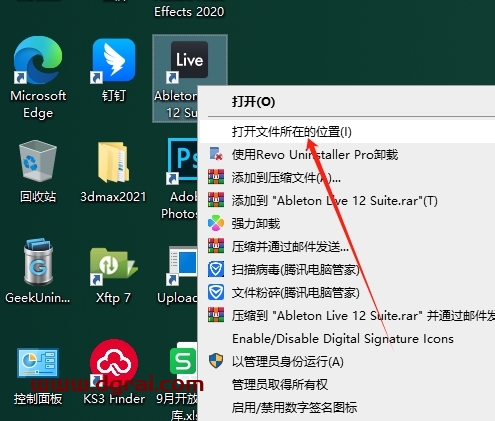Select the 9月开放 spreadsheet file icon
Viewport: 495px width, 421px height.
[x=183, y=362]
